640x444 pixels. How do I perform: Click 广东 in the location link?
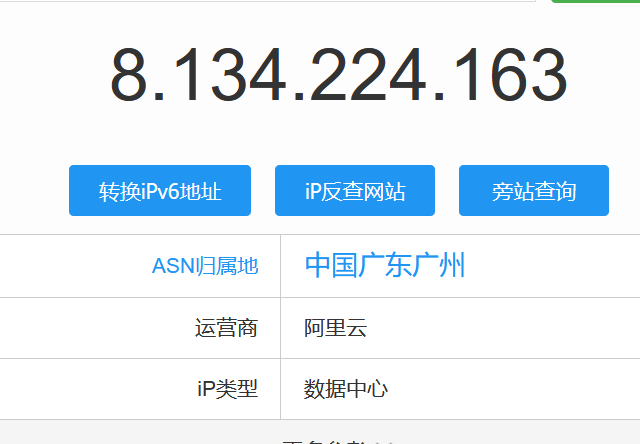click(385, 266)
